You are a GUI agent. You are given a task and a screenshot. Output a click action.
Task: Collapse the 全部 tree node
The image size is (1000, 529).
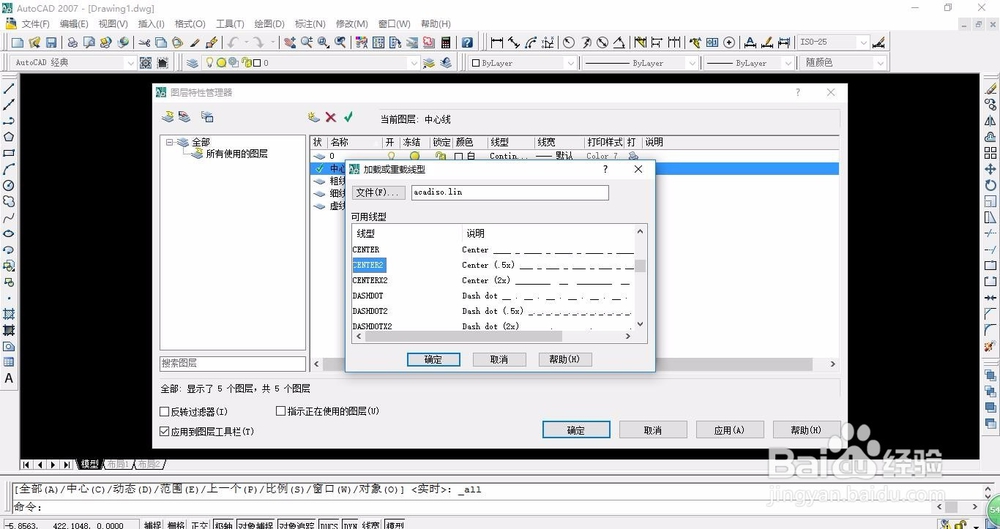click(x=170, y=142)
